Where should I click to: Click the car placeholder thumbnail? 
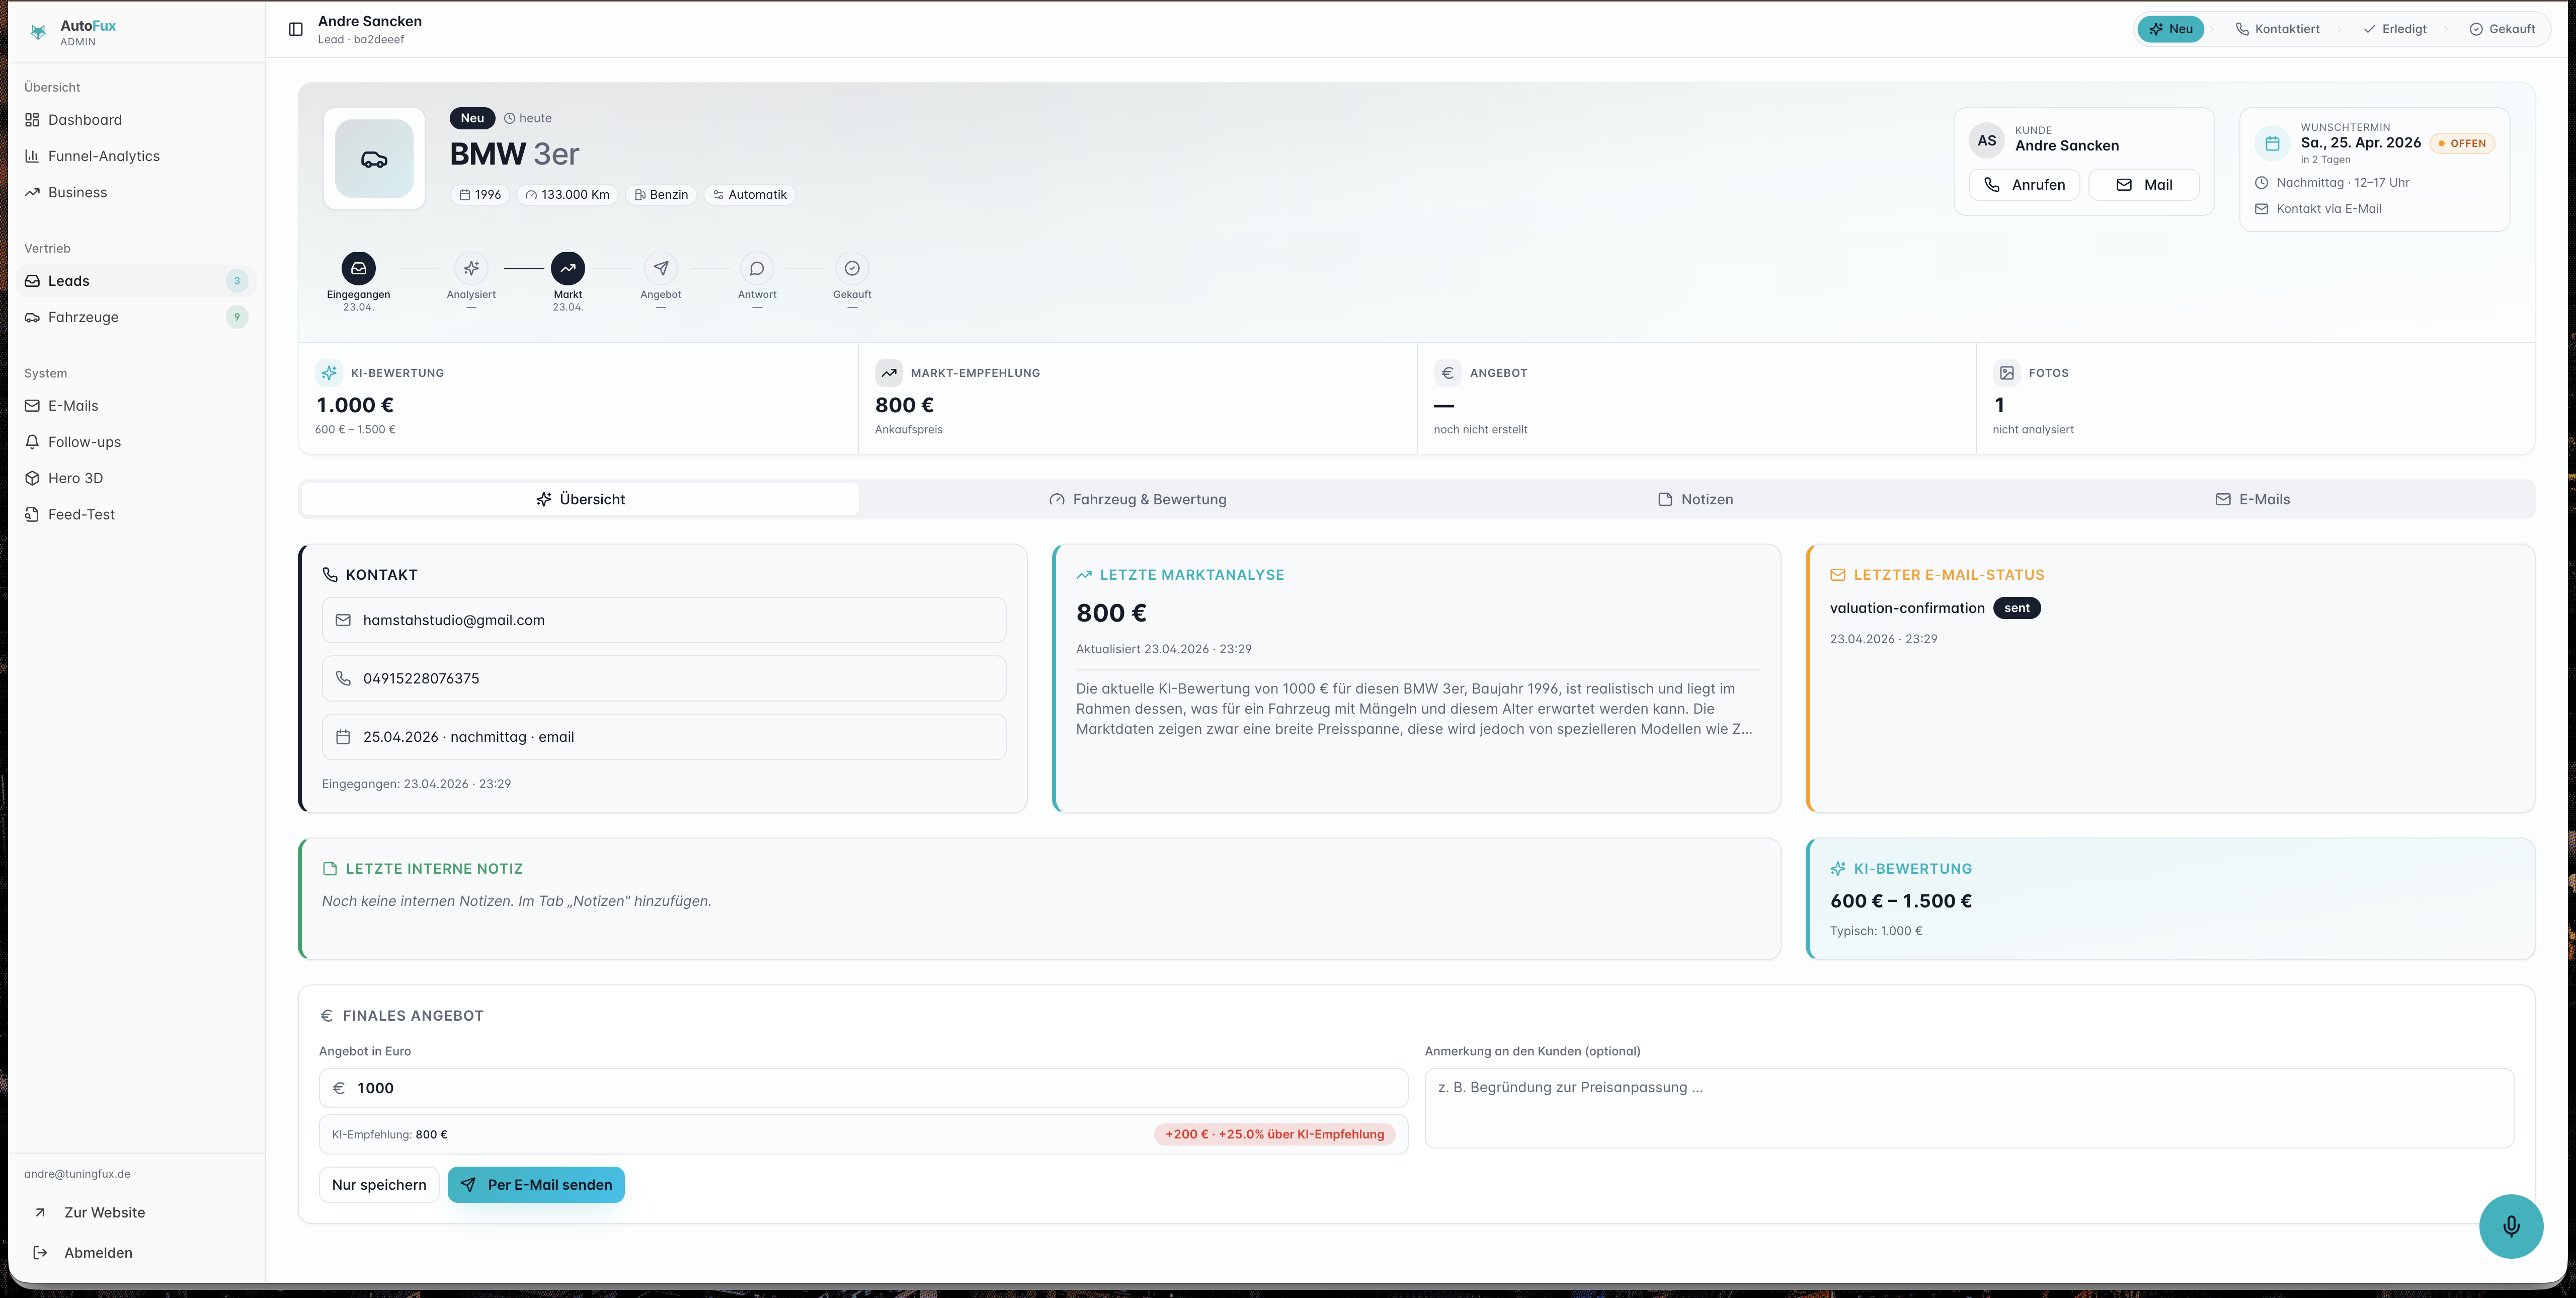coord(374,158)
